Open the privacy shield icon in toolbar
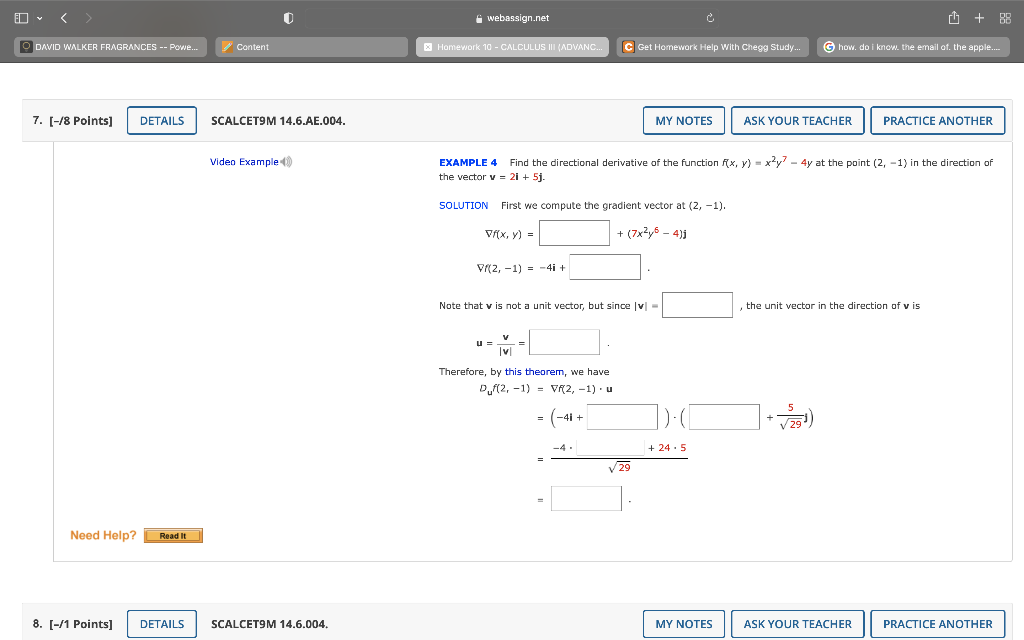This screenshot has height=640, width=1024. tap(290, 17)
